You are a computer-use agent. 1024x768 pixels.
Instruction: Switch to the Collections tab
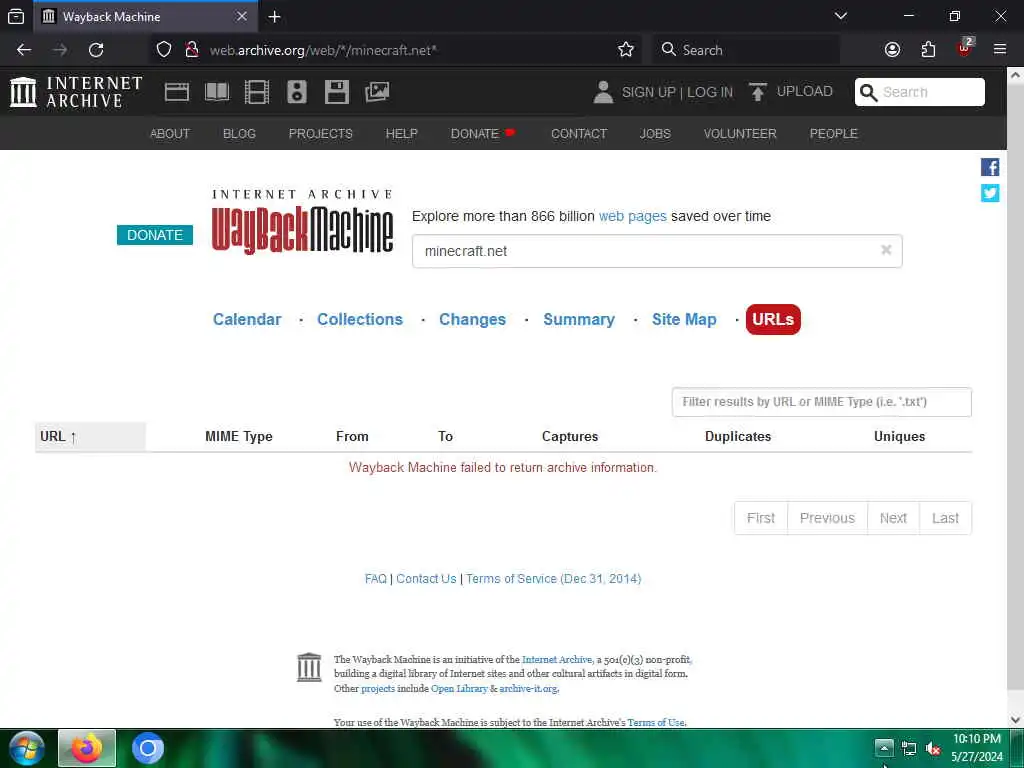tap(360, 319)
